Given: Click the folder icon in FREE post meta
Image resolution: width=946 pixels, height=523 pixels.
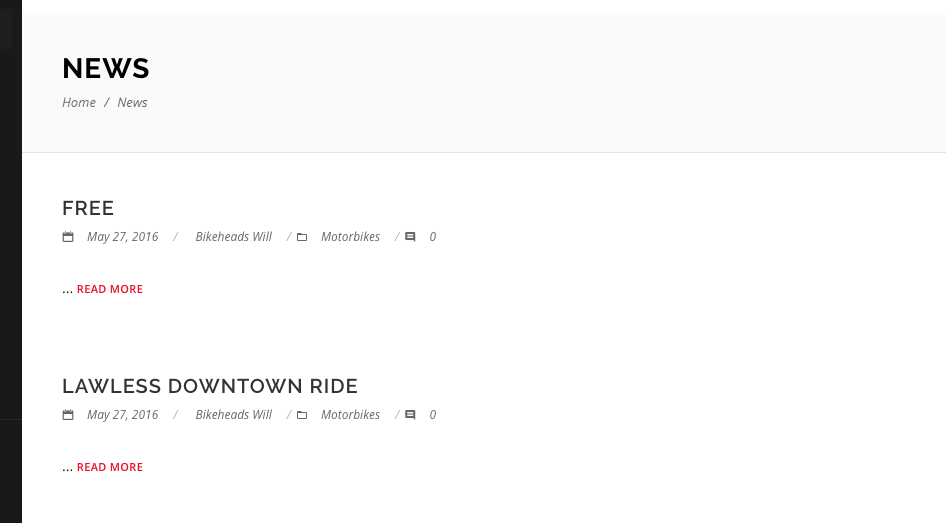Looking at the screenshot, I should coord(302,237).
